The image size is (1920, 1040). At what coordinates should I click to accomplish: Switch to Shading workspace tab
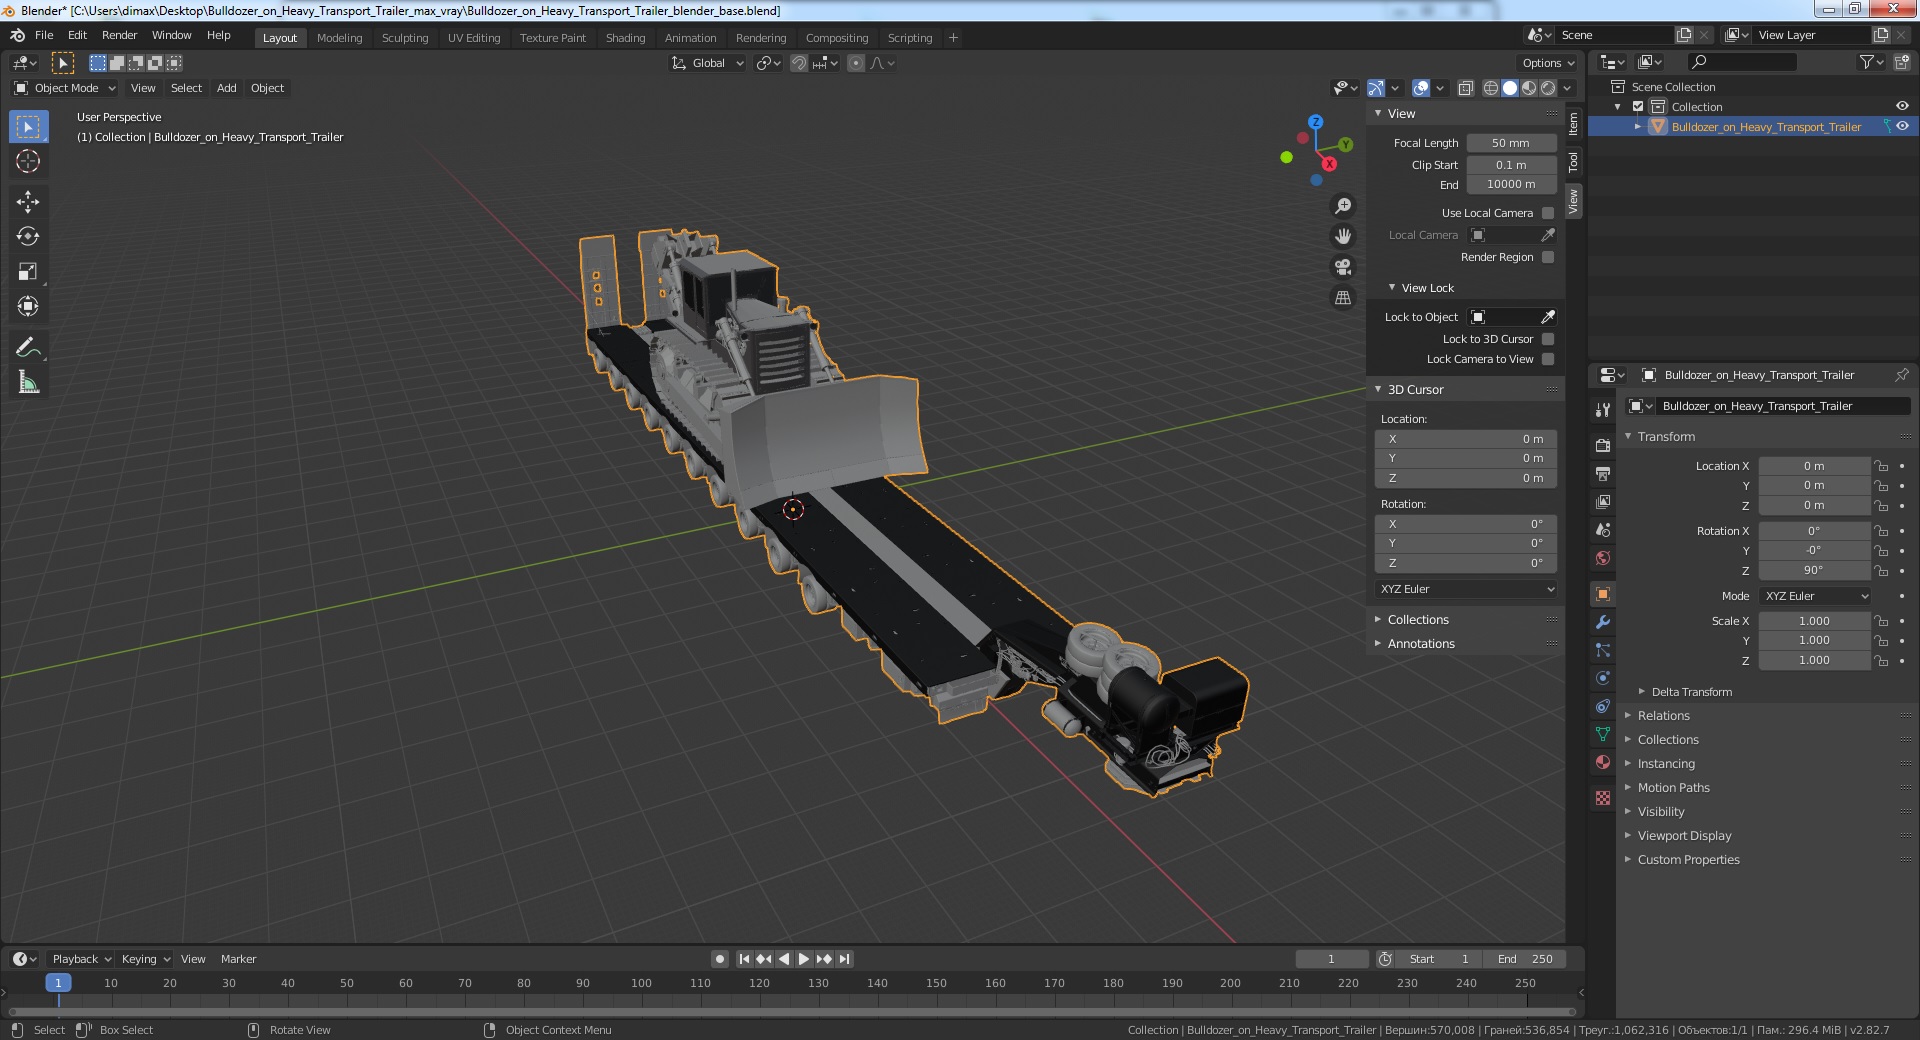tap(625, 38)
